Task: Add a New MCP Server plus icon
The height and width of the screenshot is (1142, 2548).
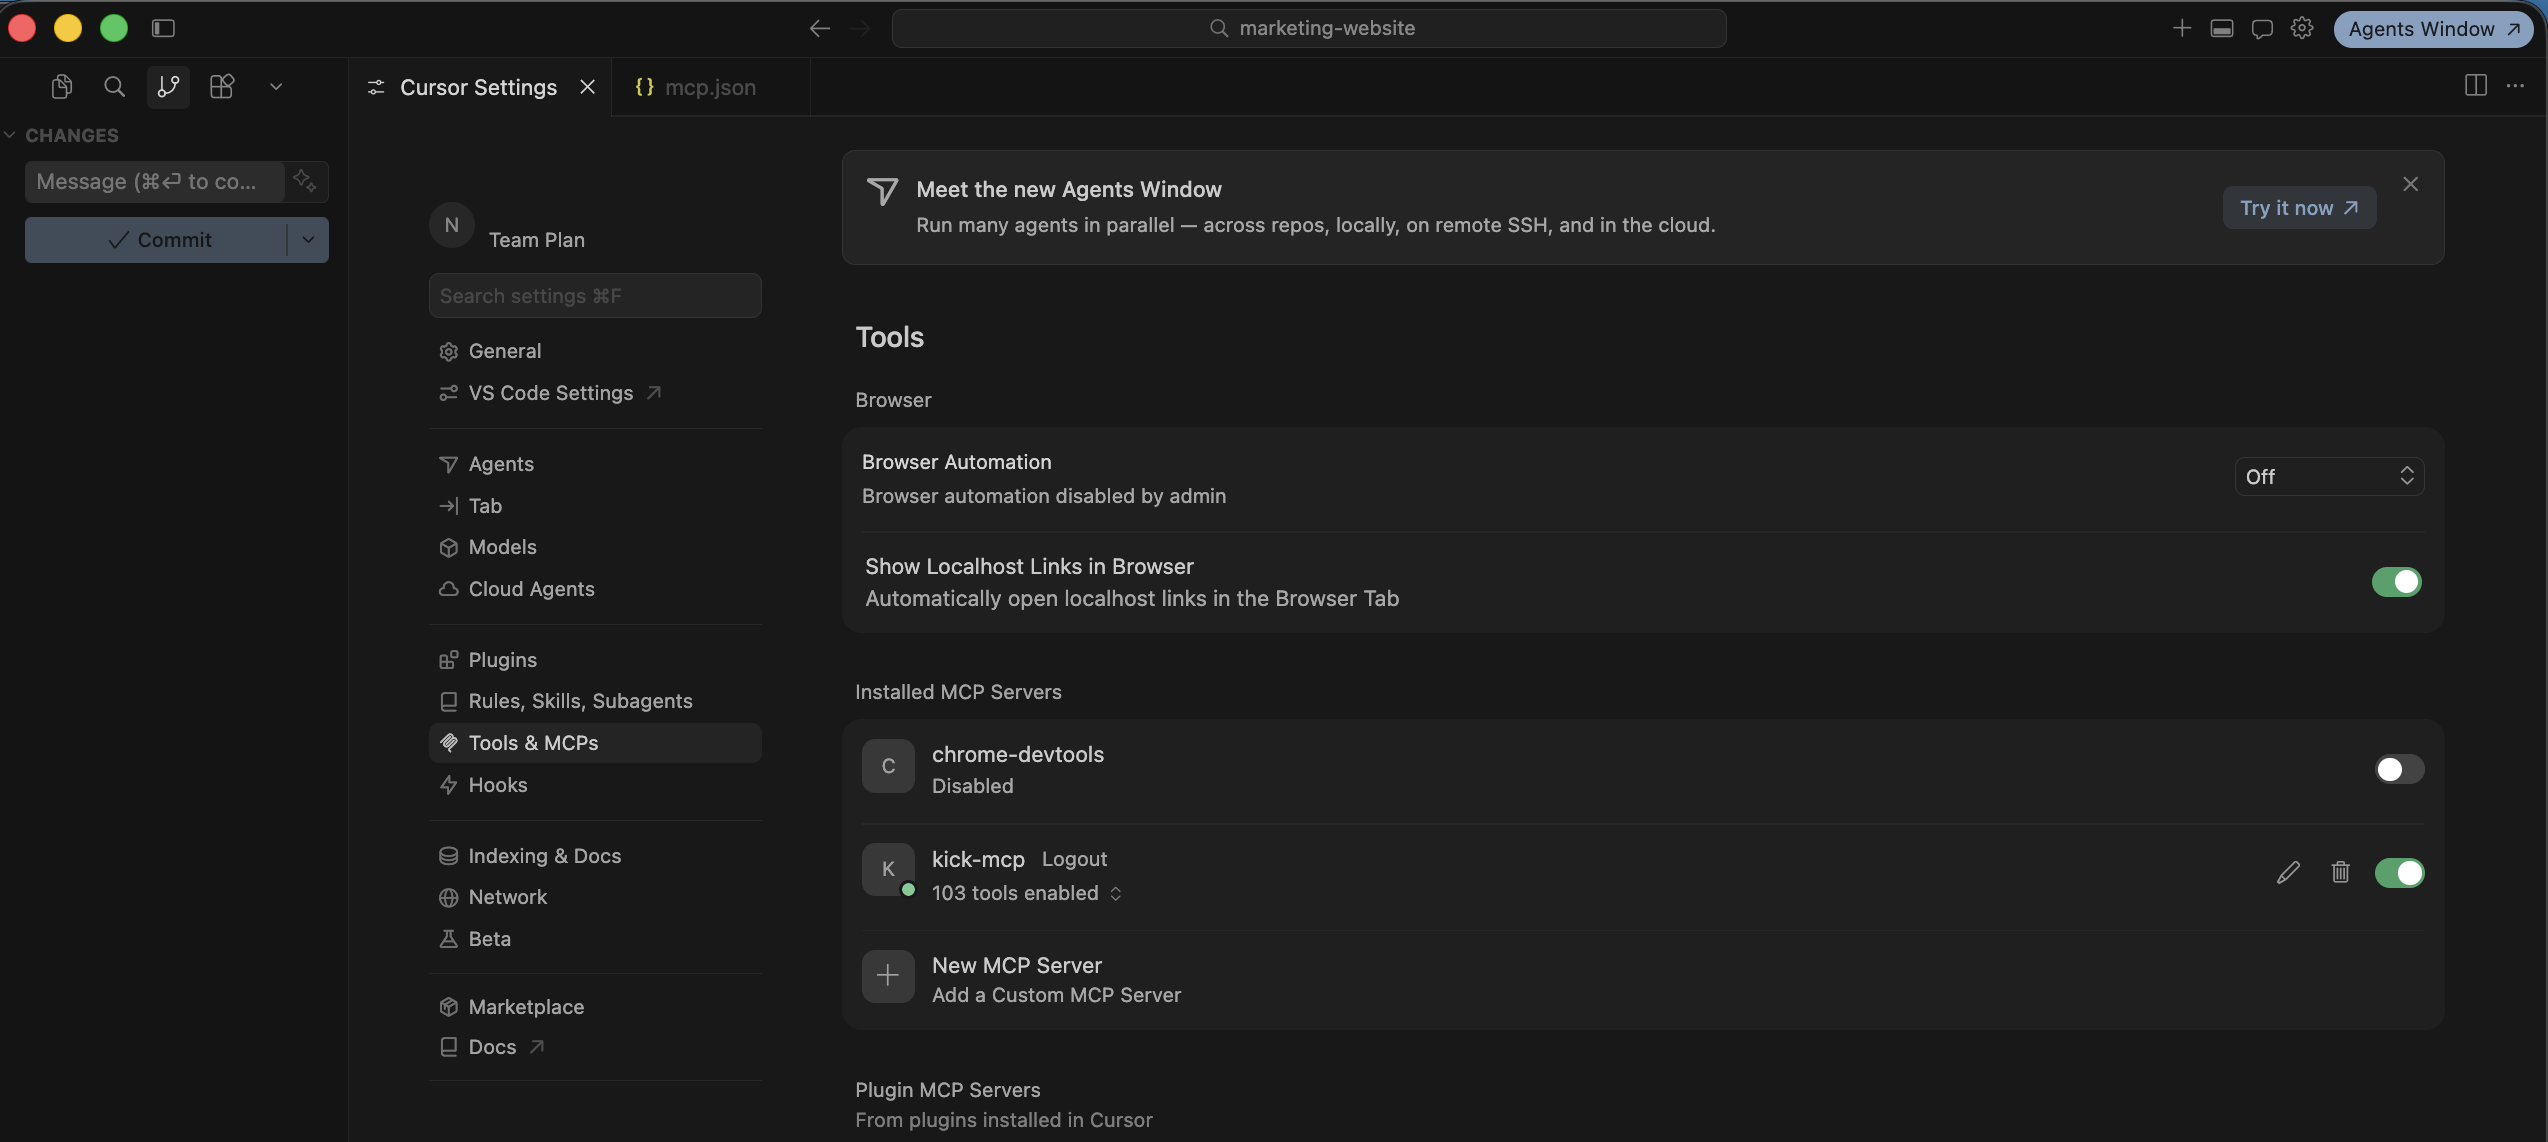Action: point(888,976)
